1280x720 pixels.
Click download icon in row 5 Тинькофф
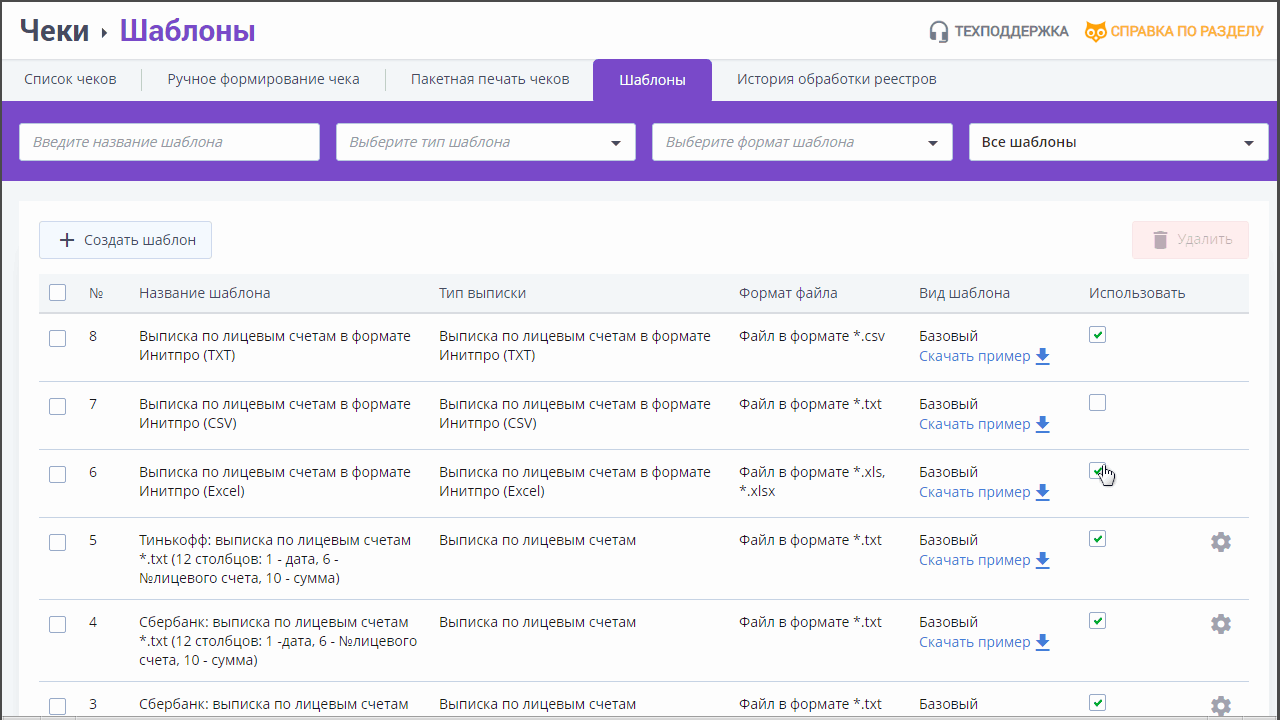(x=1043, y=561)
